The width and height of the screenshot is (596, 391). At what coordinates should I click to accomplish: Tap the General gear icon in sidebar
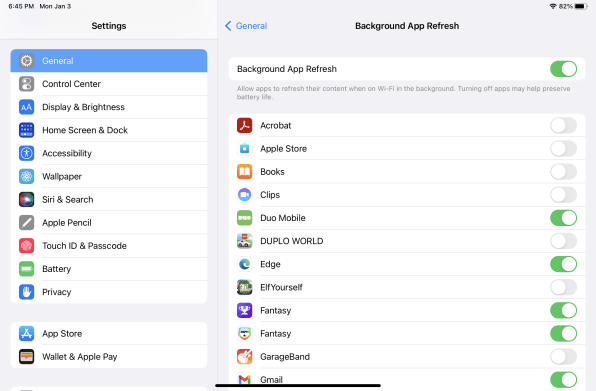point(27,61)
